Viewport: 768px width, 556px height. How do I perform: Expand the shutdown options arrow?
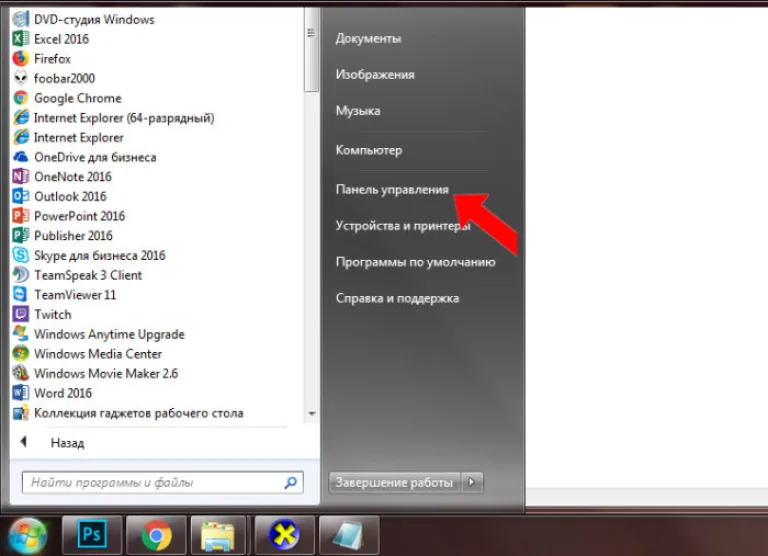472,483
